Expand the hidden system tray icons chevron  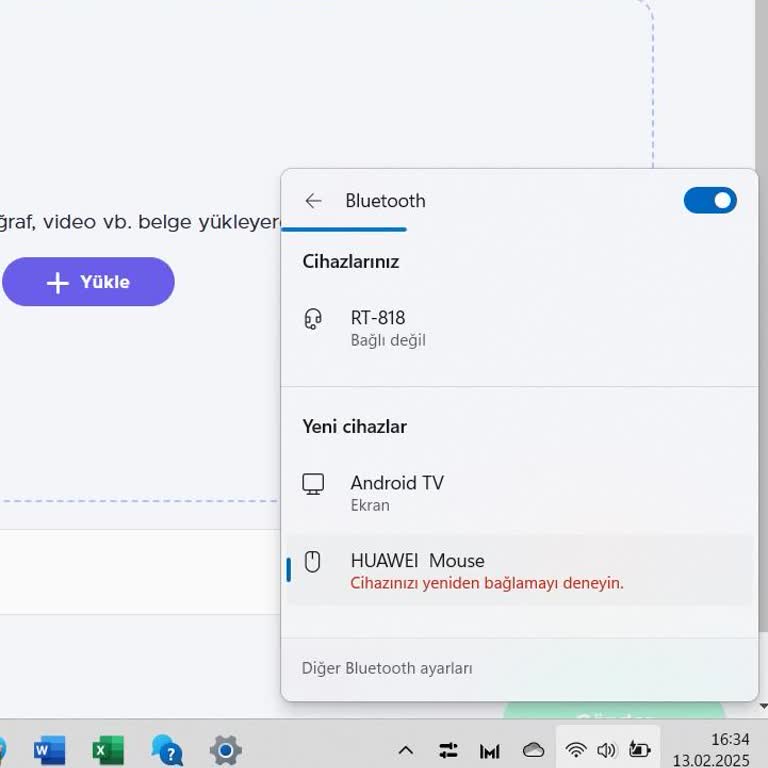click(406, 750)
